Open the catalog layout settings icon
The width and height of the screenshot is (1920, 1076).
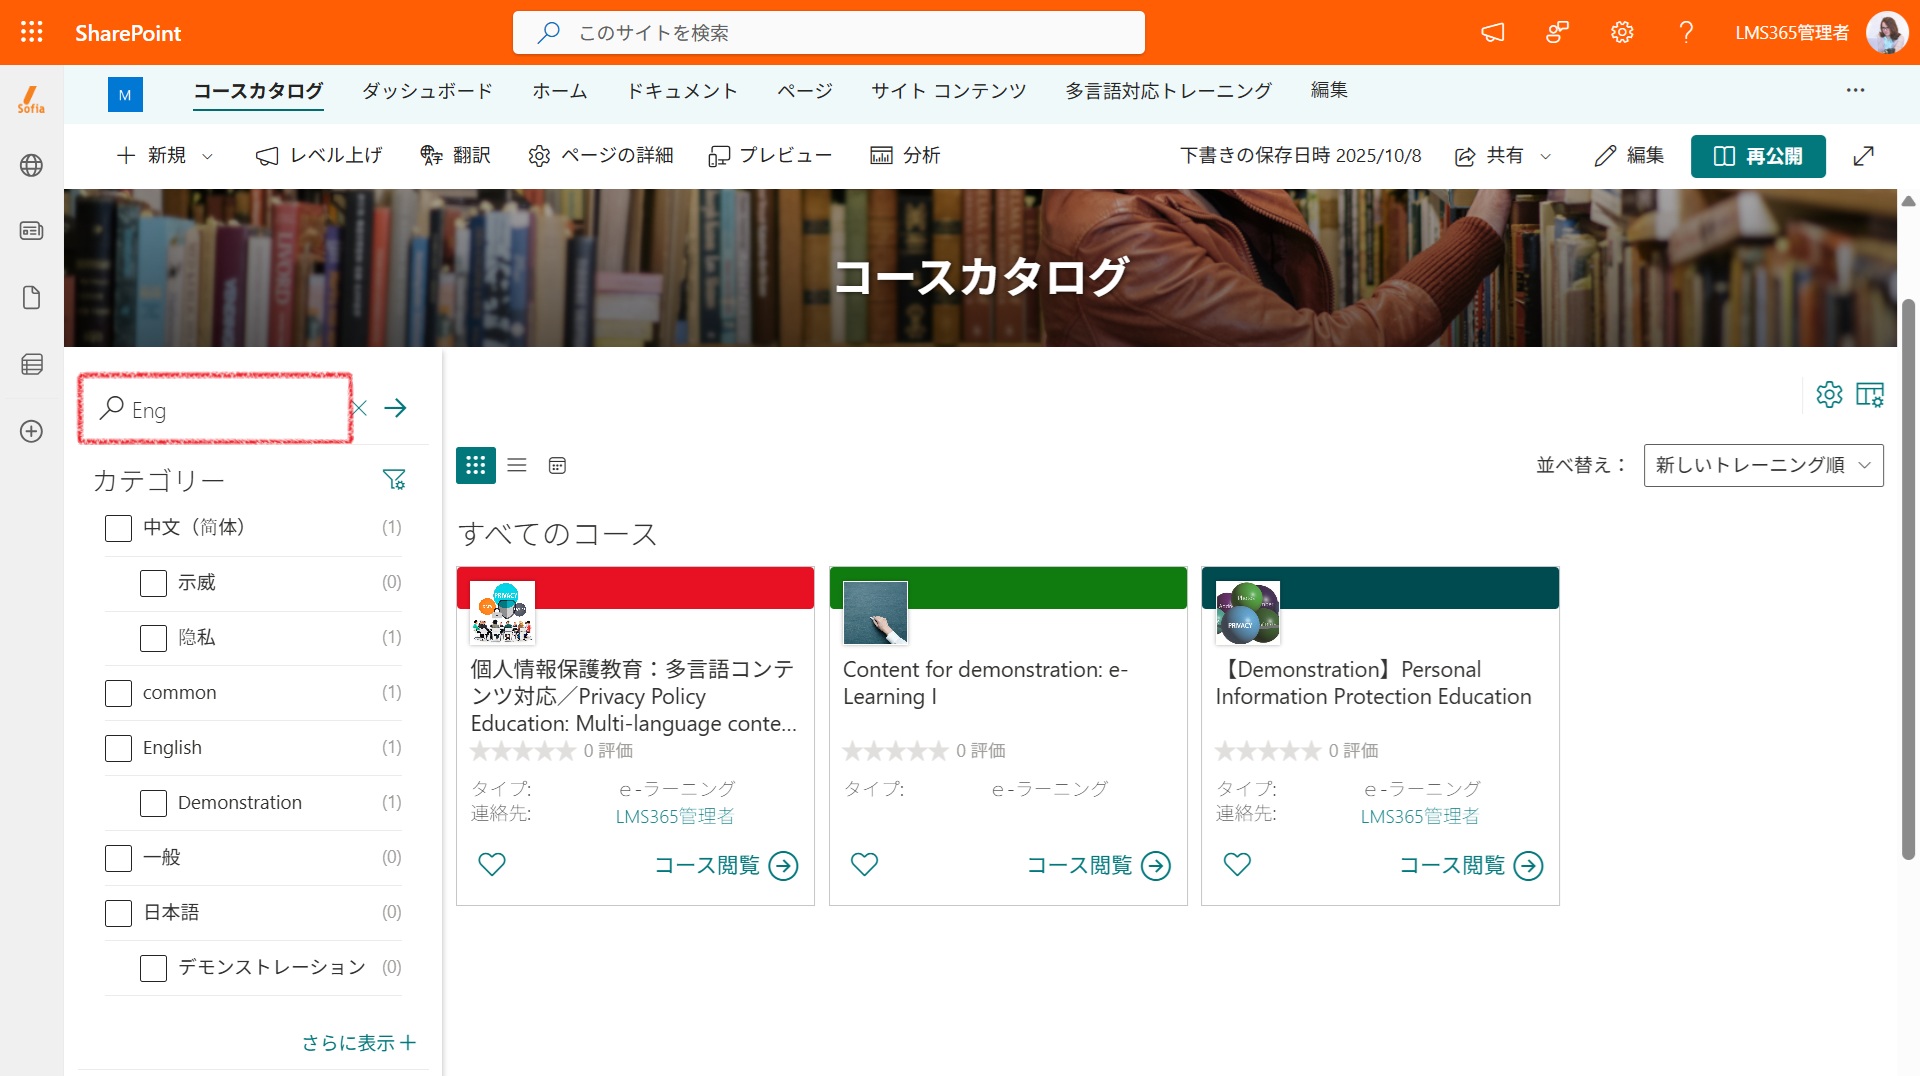(x=1870, y=394)
